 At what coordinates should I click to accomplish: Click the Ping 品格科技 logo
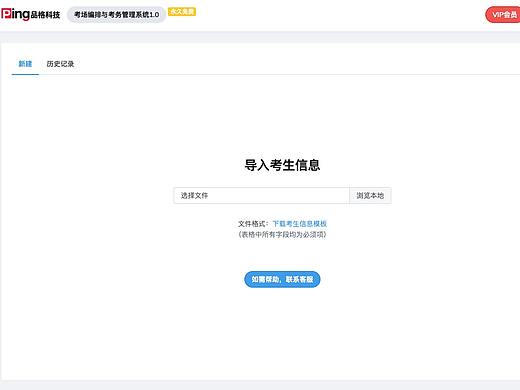[x=31, y=14]
